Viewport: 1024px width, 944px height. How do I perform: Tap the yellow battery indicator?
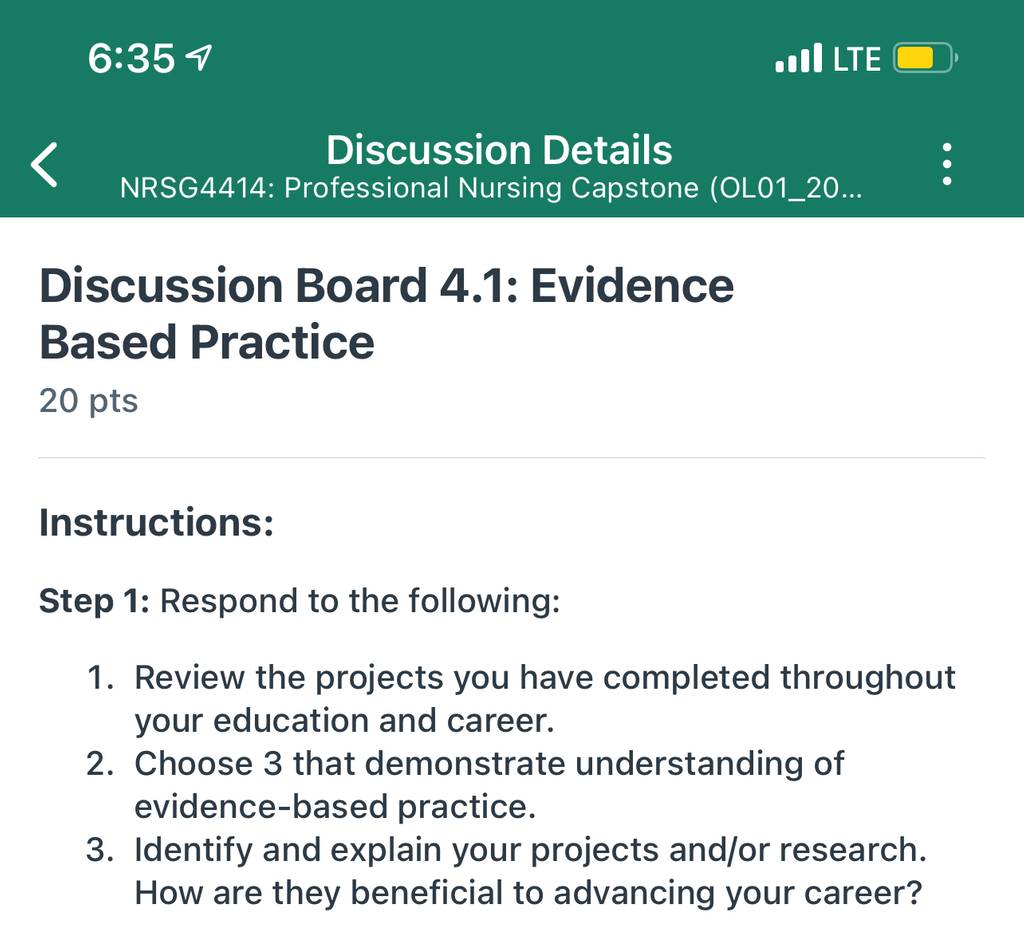pos(925,58)
